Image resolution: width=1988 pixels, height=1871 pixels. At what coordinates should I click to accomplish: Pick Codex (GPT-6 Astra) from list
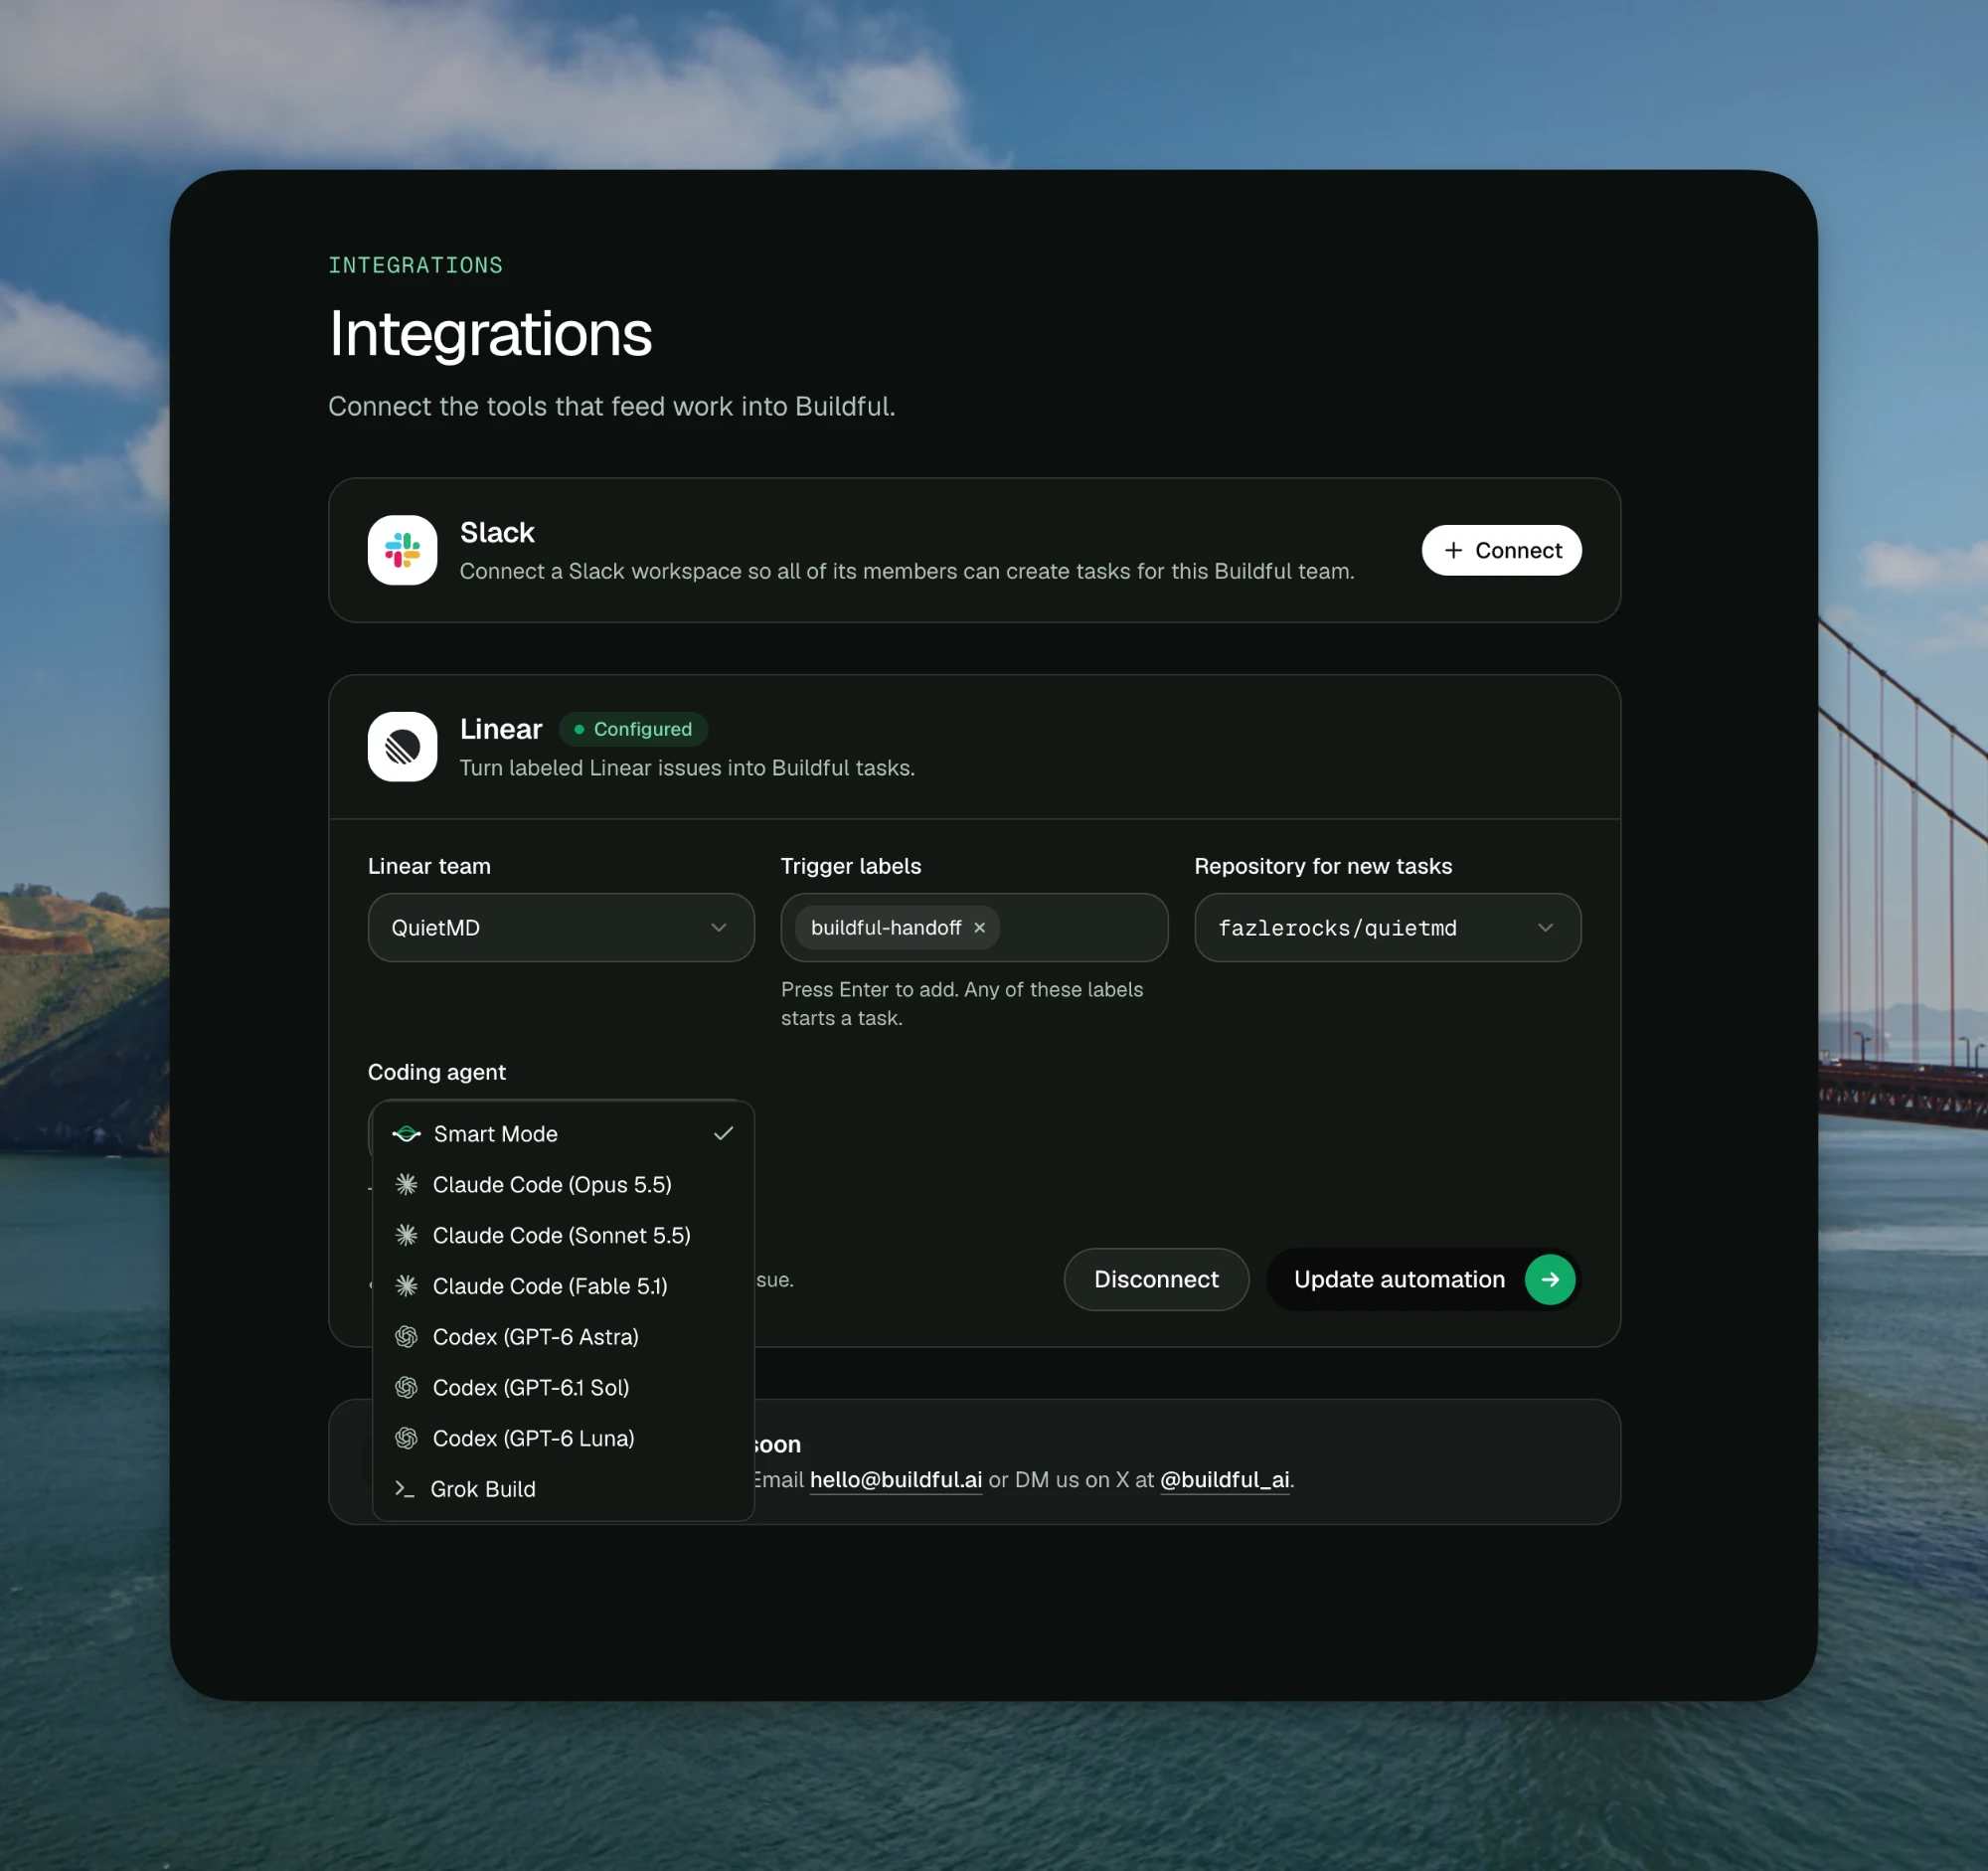pos(563,1337)
